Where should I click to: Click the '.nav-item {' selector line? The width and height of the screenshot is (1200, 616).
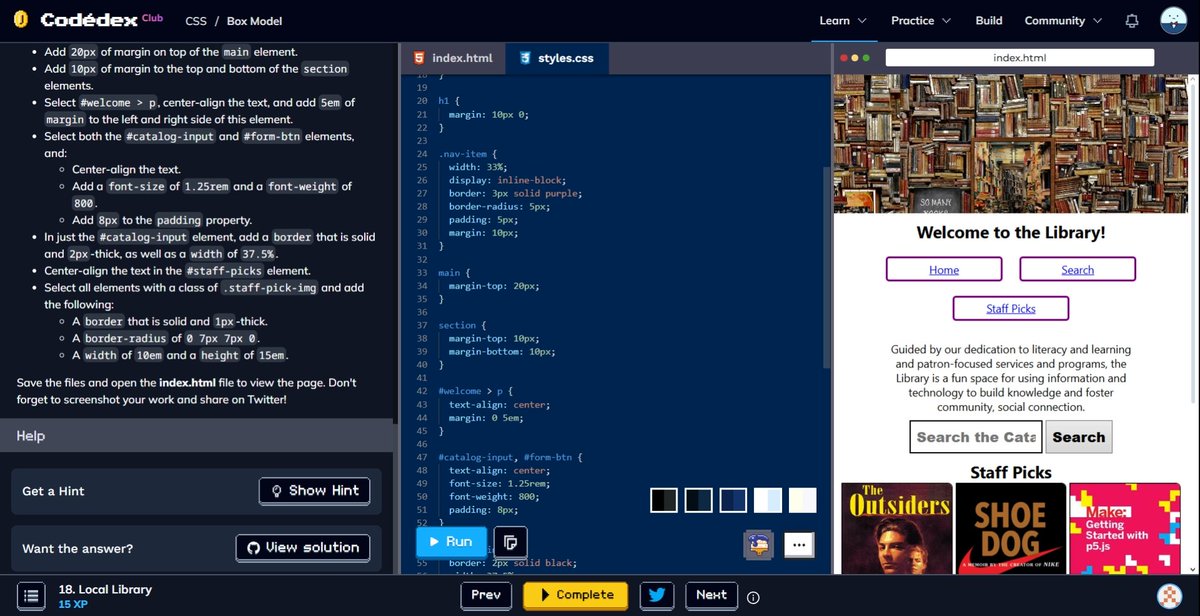(466, 154)
